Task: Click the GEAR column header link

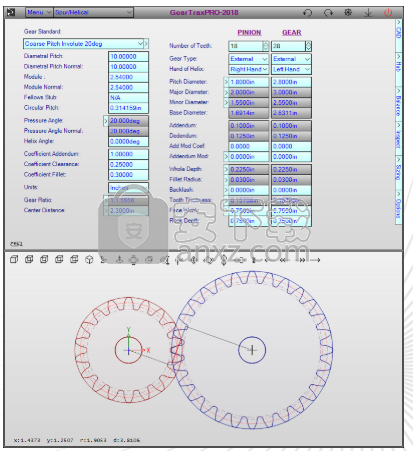Action: (292, 32)
